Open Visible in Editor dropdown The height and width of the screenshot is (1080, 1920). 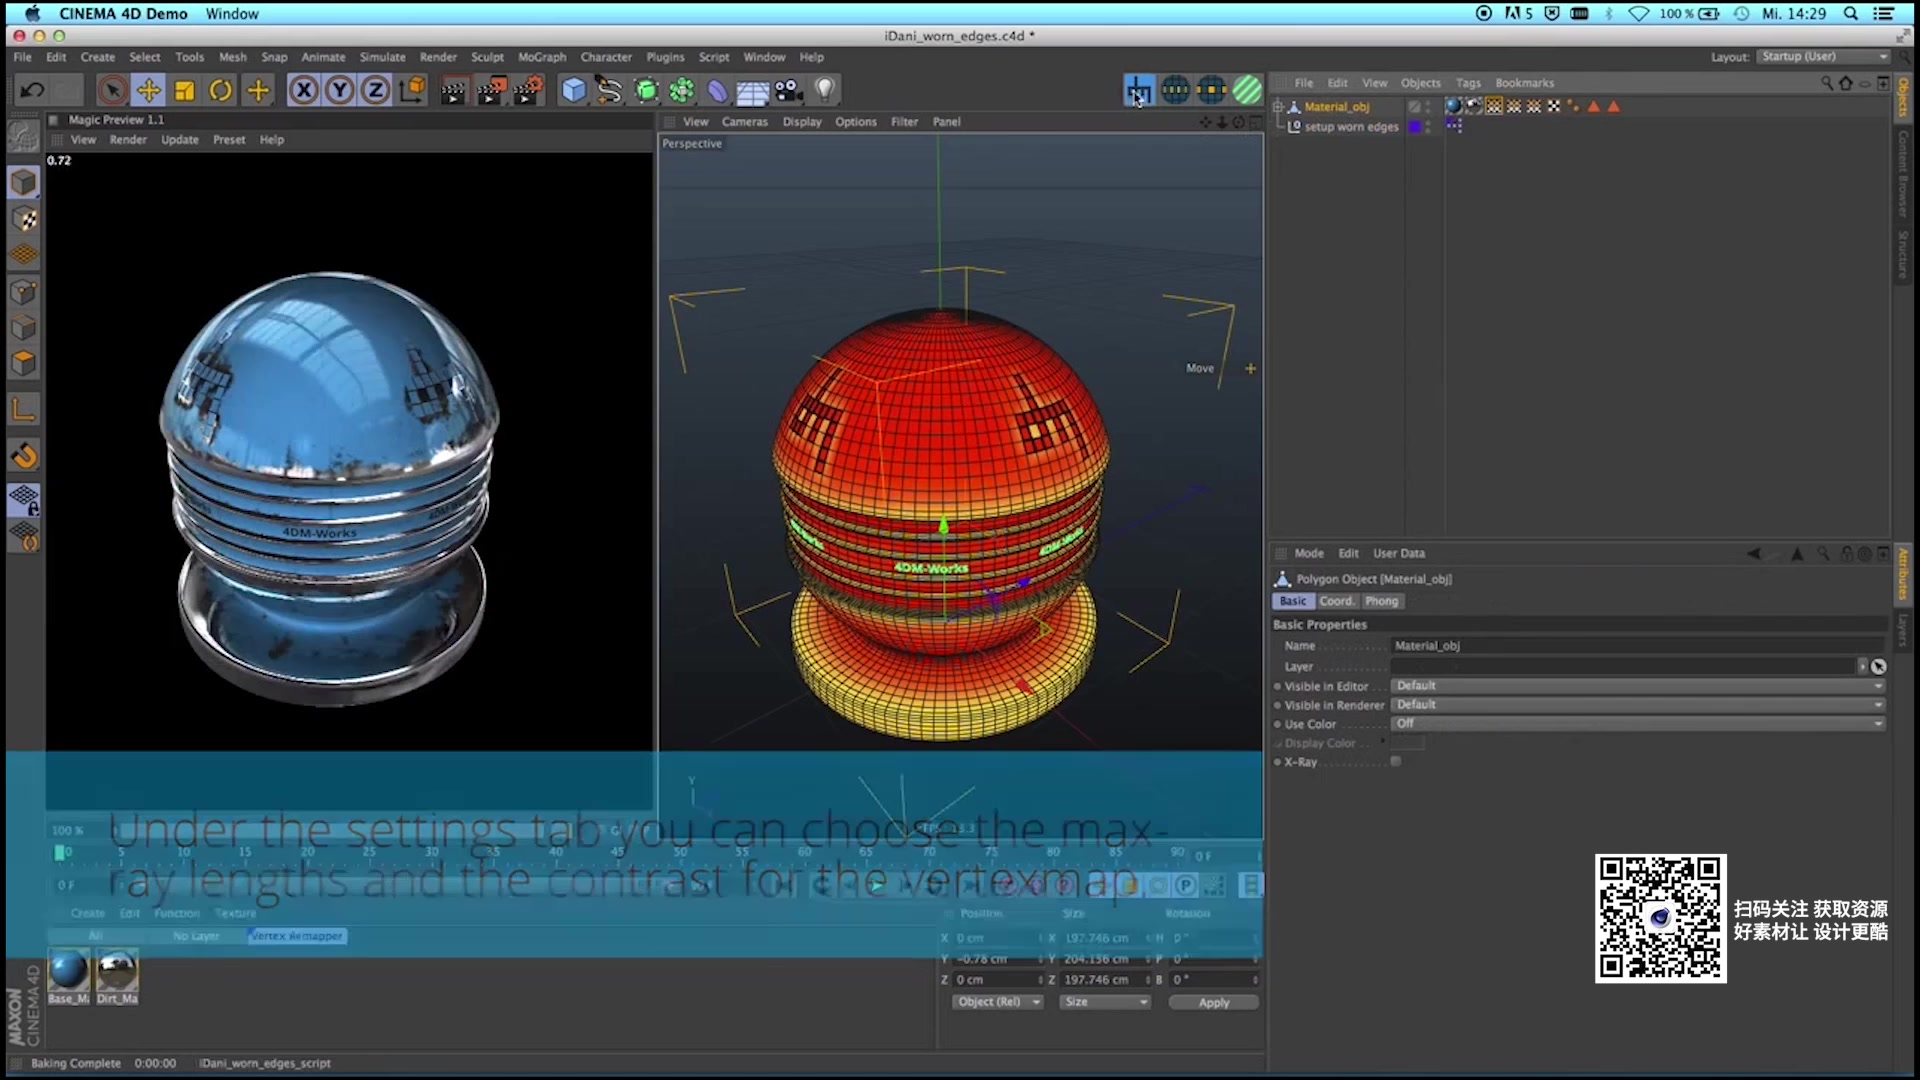pos(1638,686)
